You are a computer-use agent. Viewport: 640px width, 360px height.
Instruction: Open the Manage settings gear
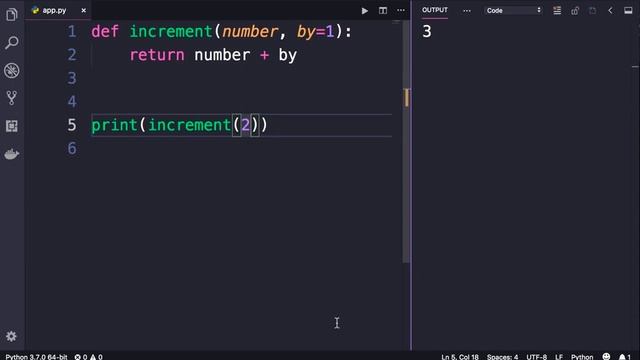tap(11, 336)
